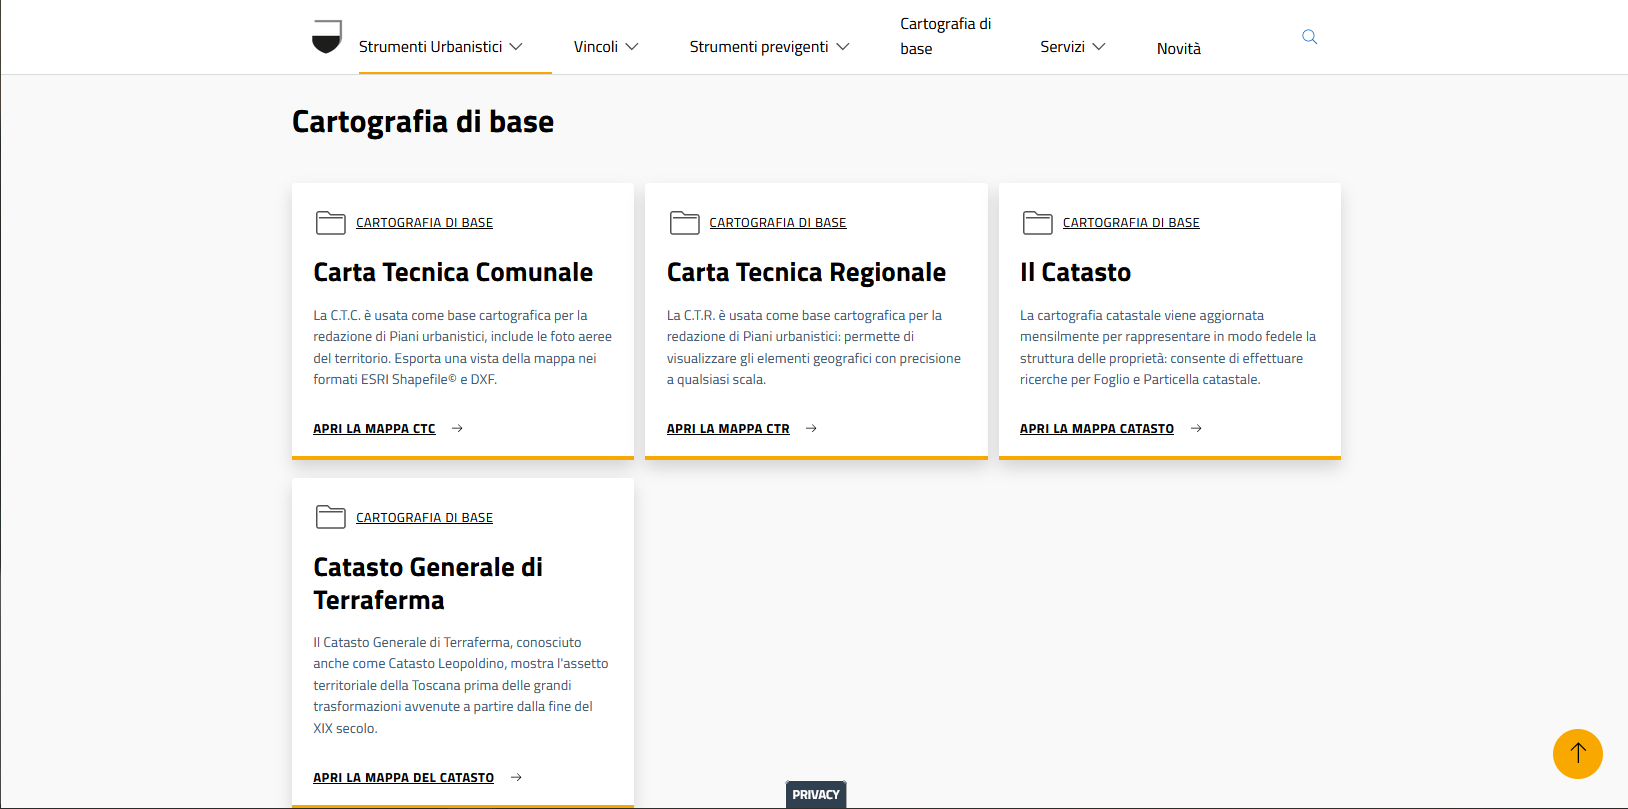1628x809 pixels.
Task: Open the Apri la mappa Catasto link
Action: 1097,428
